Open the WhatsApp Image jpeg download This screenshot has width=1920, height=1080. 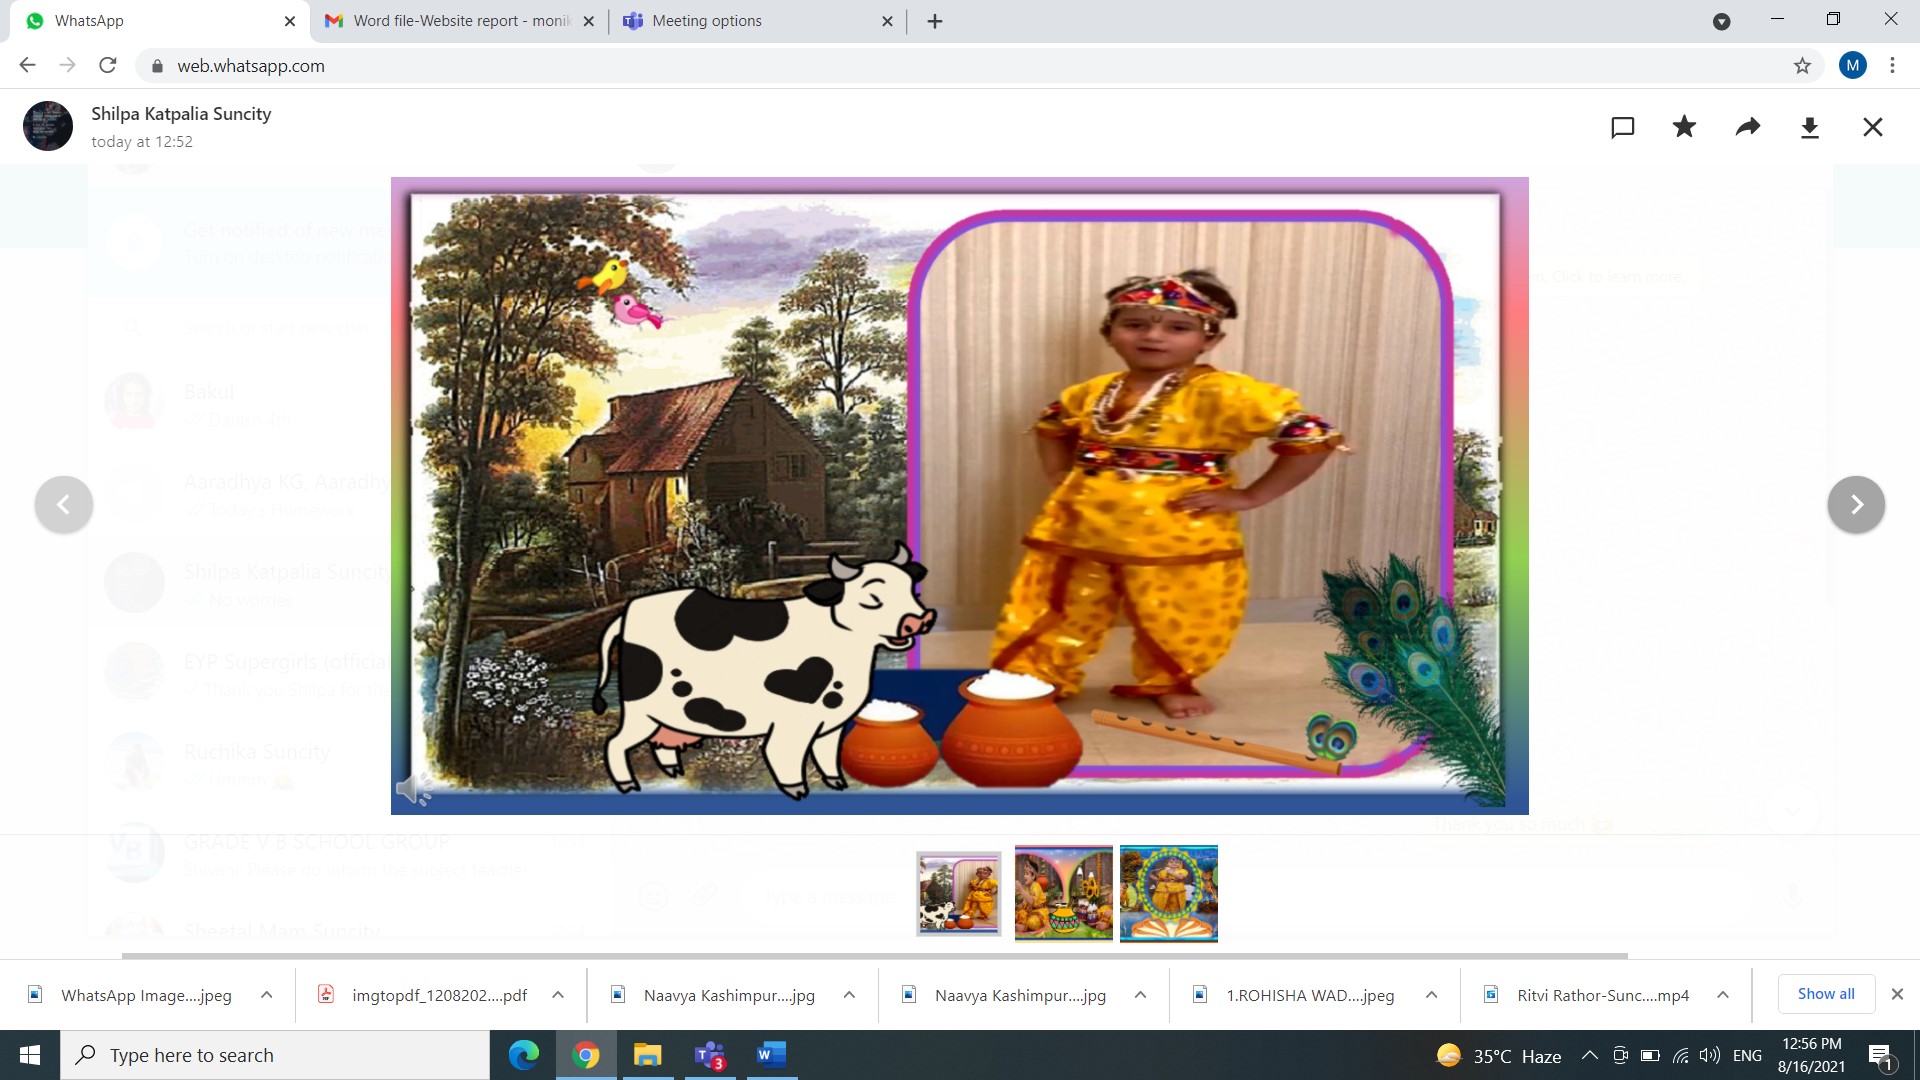pos(131,995)
